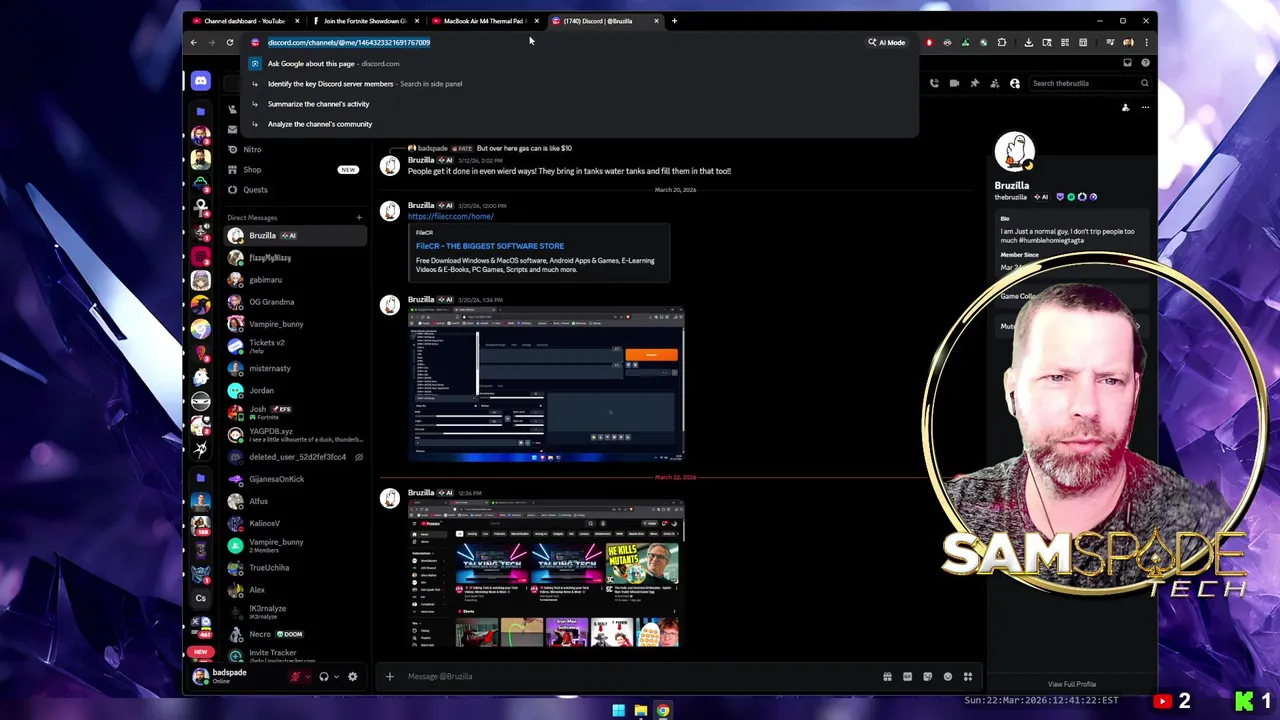Open pinned messages pin icon

[x=974, y=83]
